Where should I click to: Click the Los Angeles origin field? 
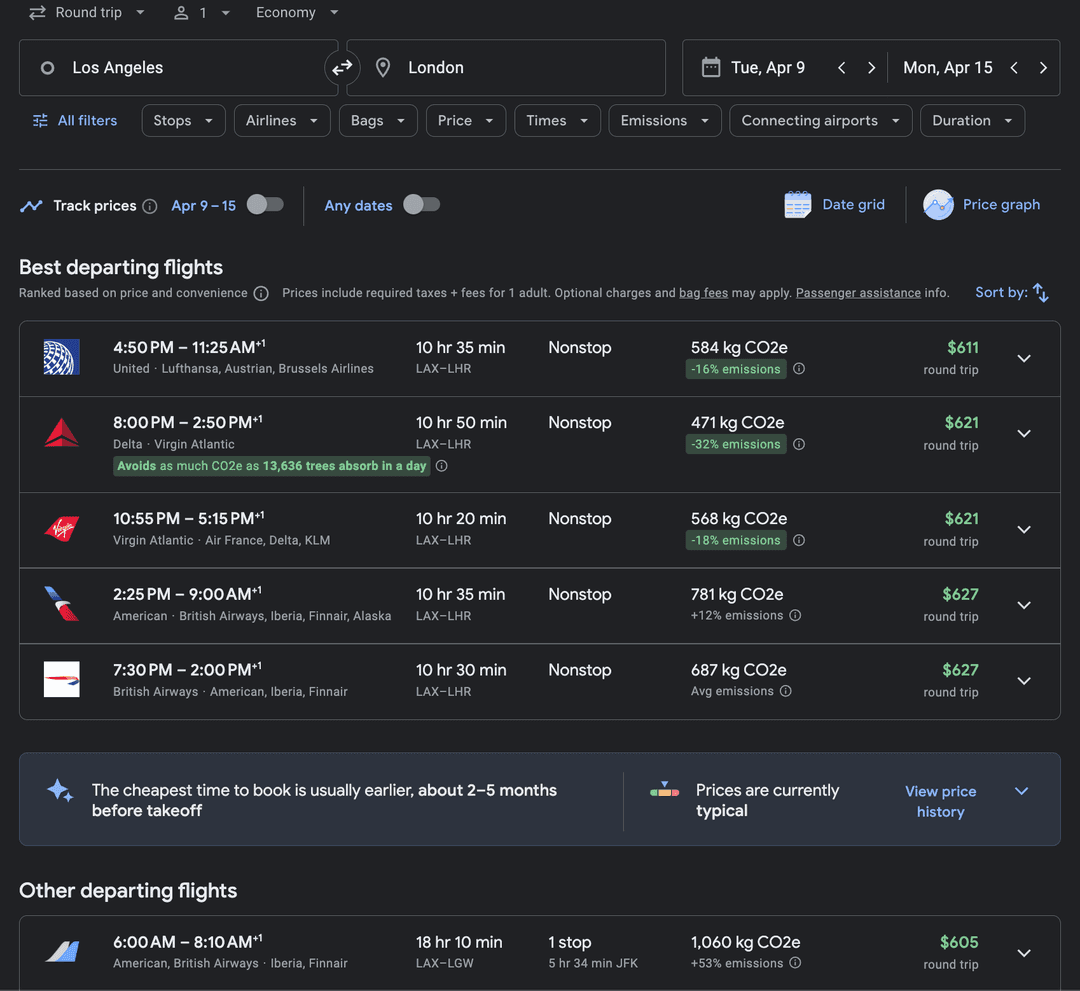tap(178, 67)
